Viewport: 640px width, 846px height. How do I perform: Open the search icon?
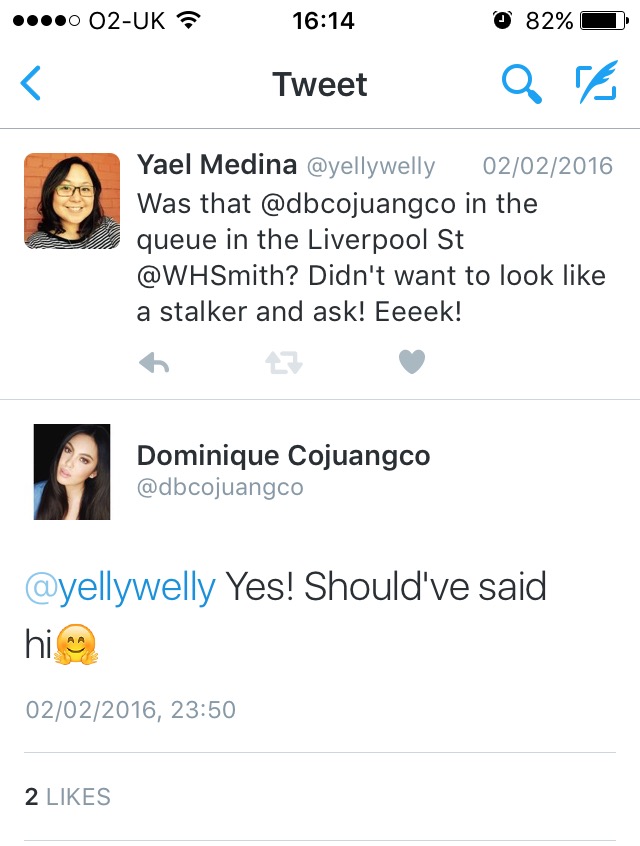pos(521,85)
